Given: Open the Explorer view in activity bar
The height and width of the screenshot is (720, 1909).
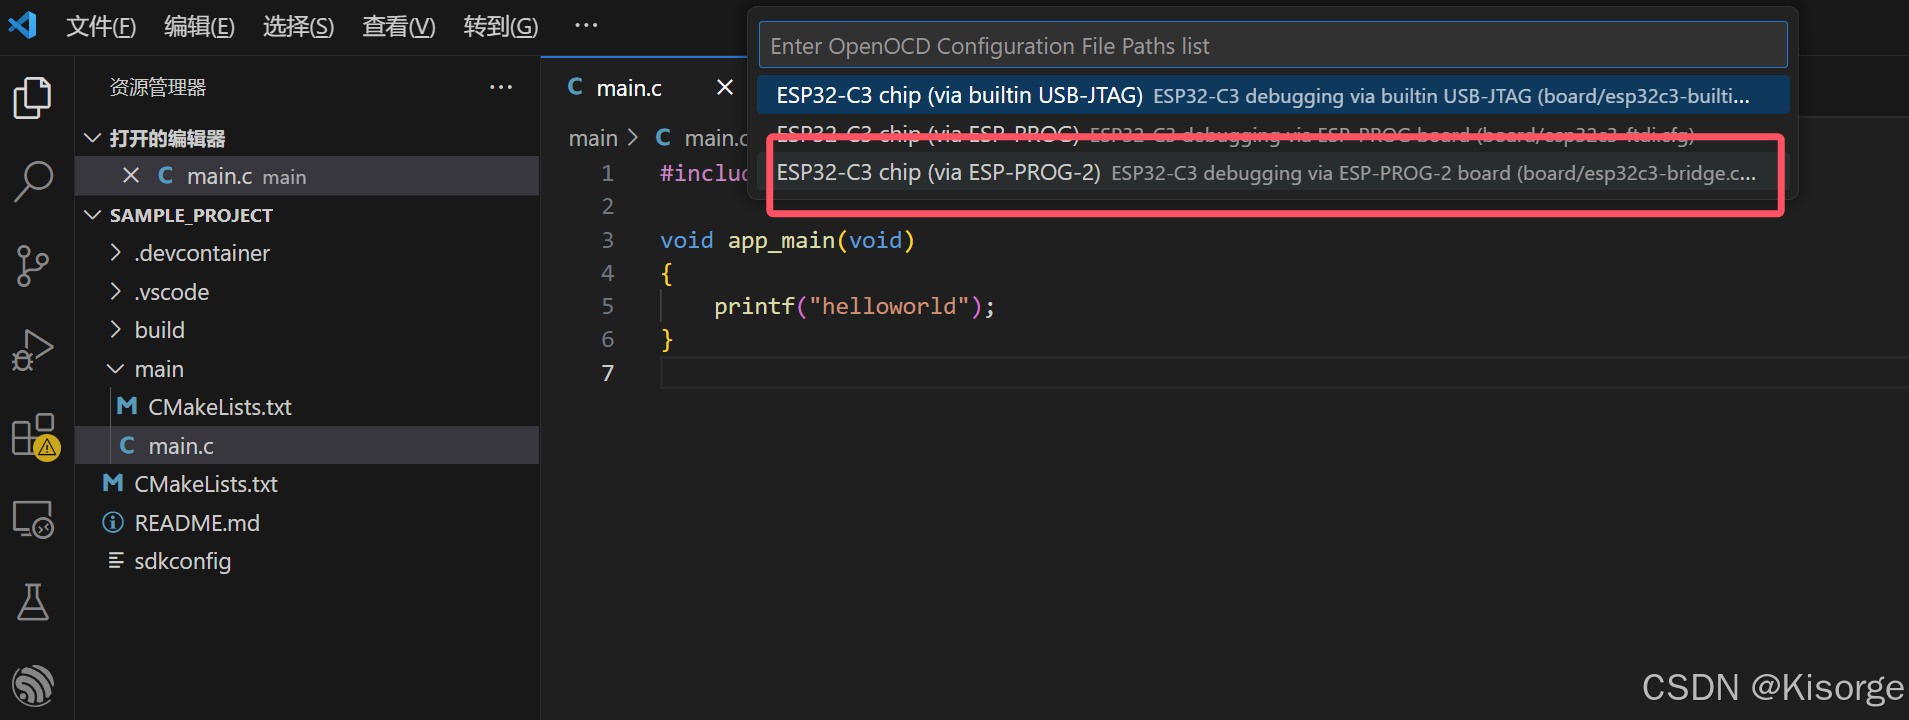Looking at the screenshot, I should pos(33,97).
